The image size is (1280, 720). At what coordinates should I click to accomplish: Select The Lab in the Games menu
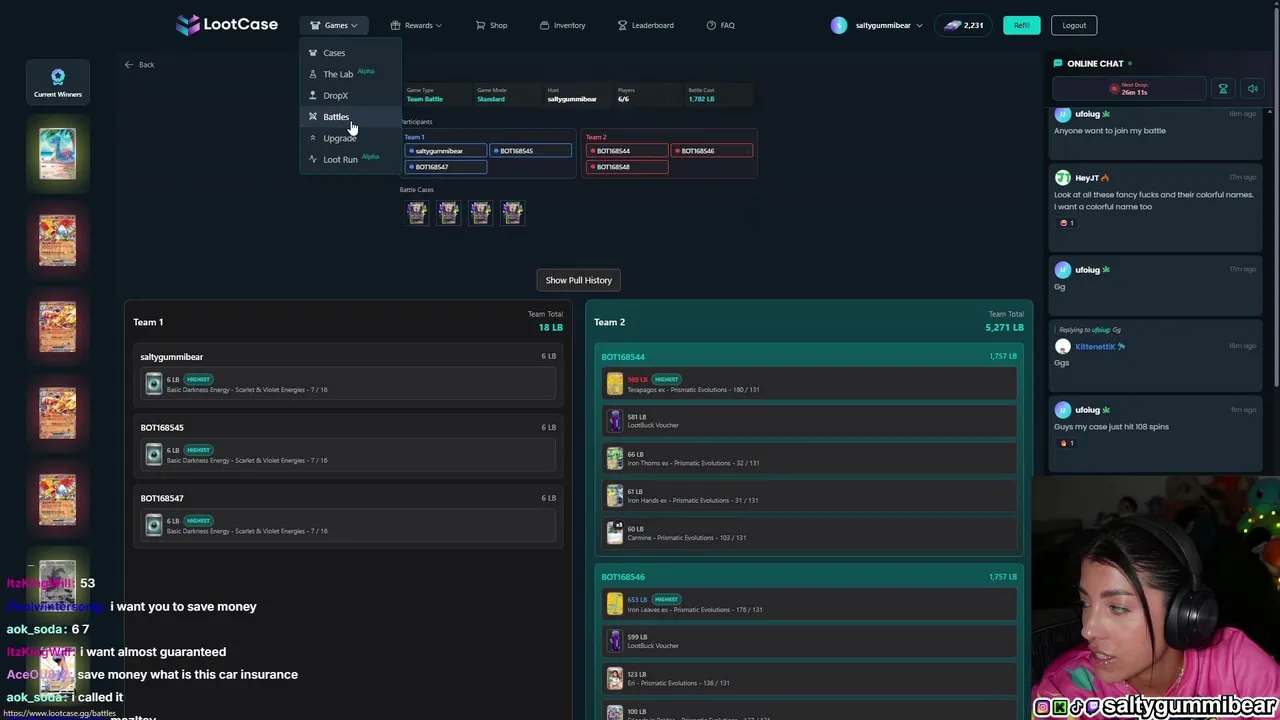[x=350, y=74]
